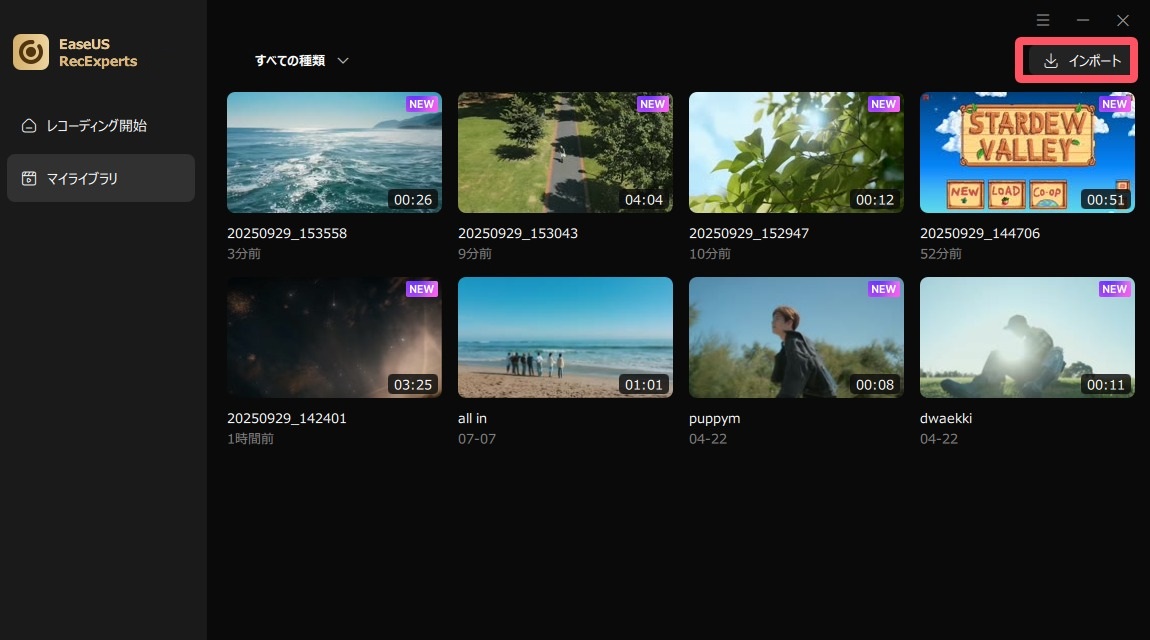
Task: Open the Stardew Valley recording thumbnail
Action: click(x=1027, y=152)
